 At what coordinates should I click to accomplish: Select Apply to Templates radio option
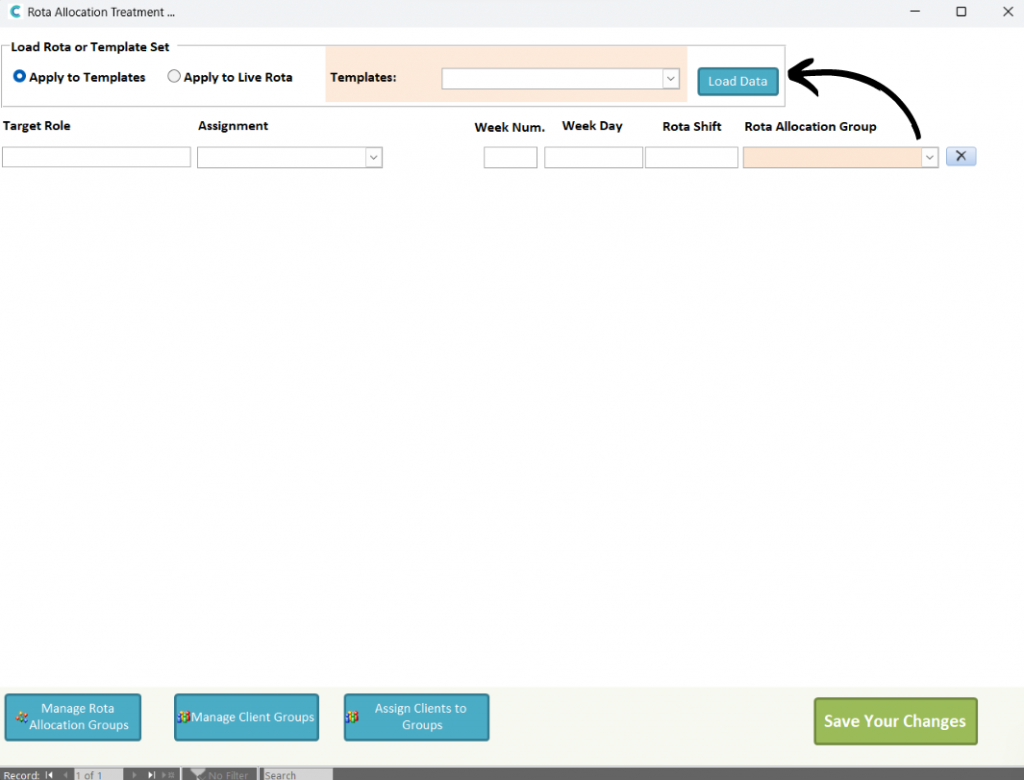(x=20, y=77)
